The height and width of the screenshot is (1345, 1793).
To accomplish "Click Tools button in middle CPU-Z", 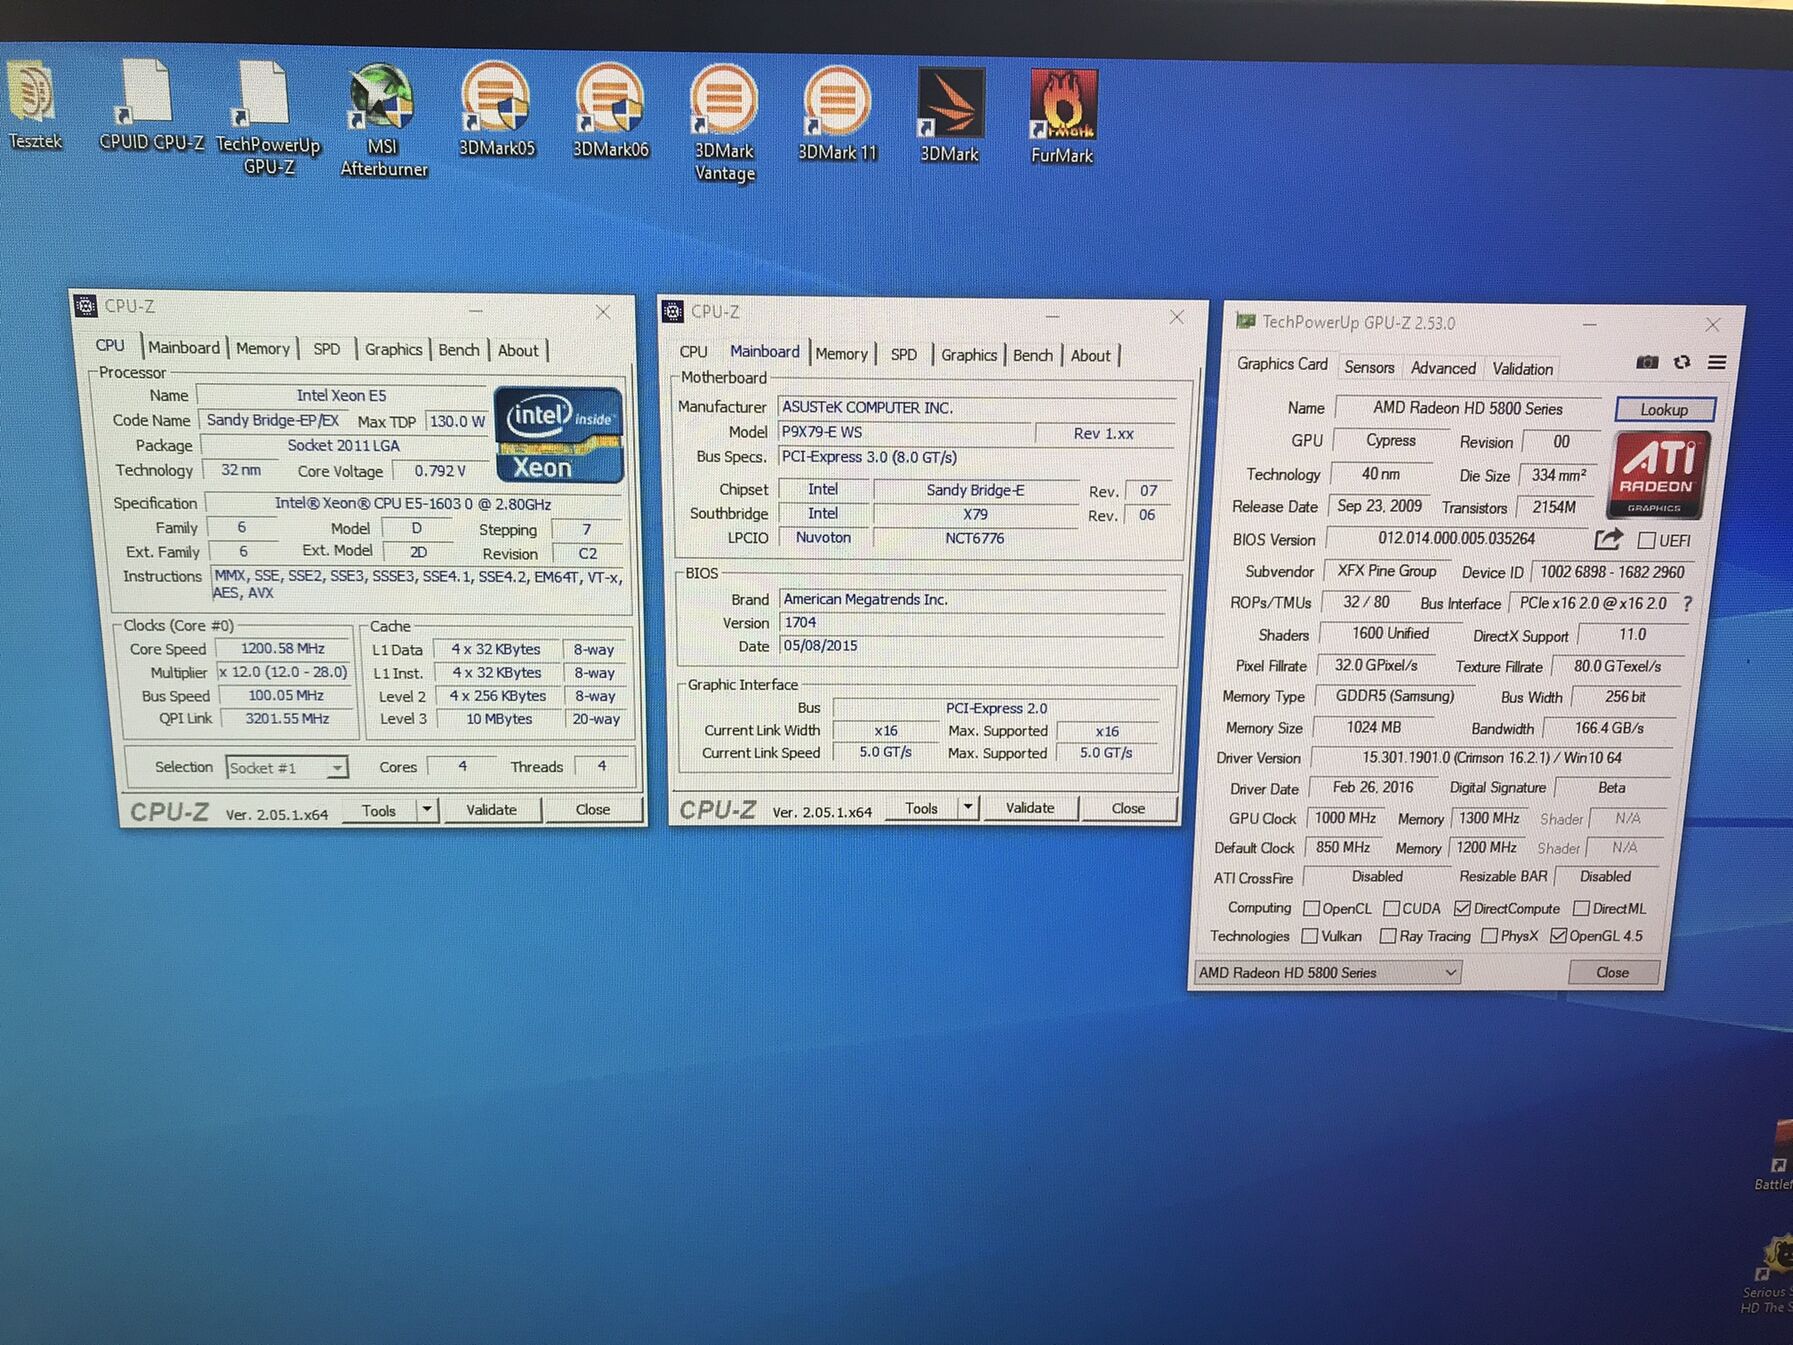I will pos(921,808).
